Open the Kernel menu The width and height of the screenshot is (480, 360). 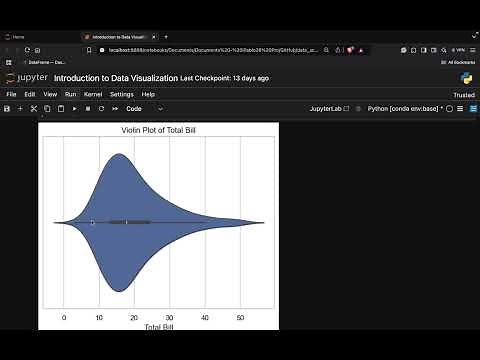coord(93,94)
